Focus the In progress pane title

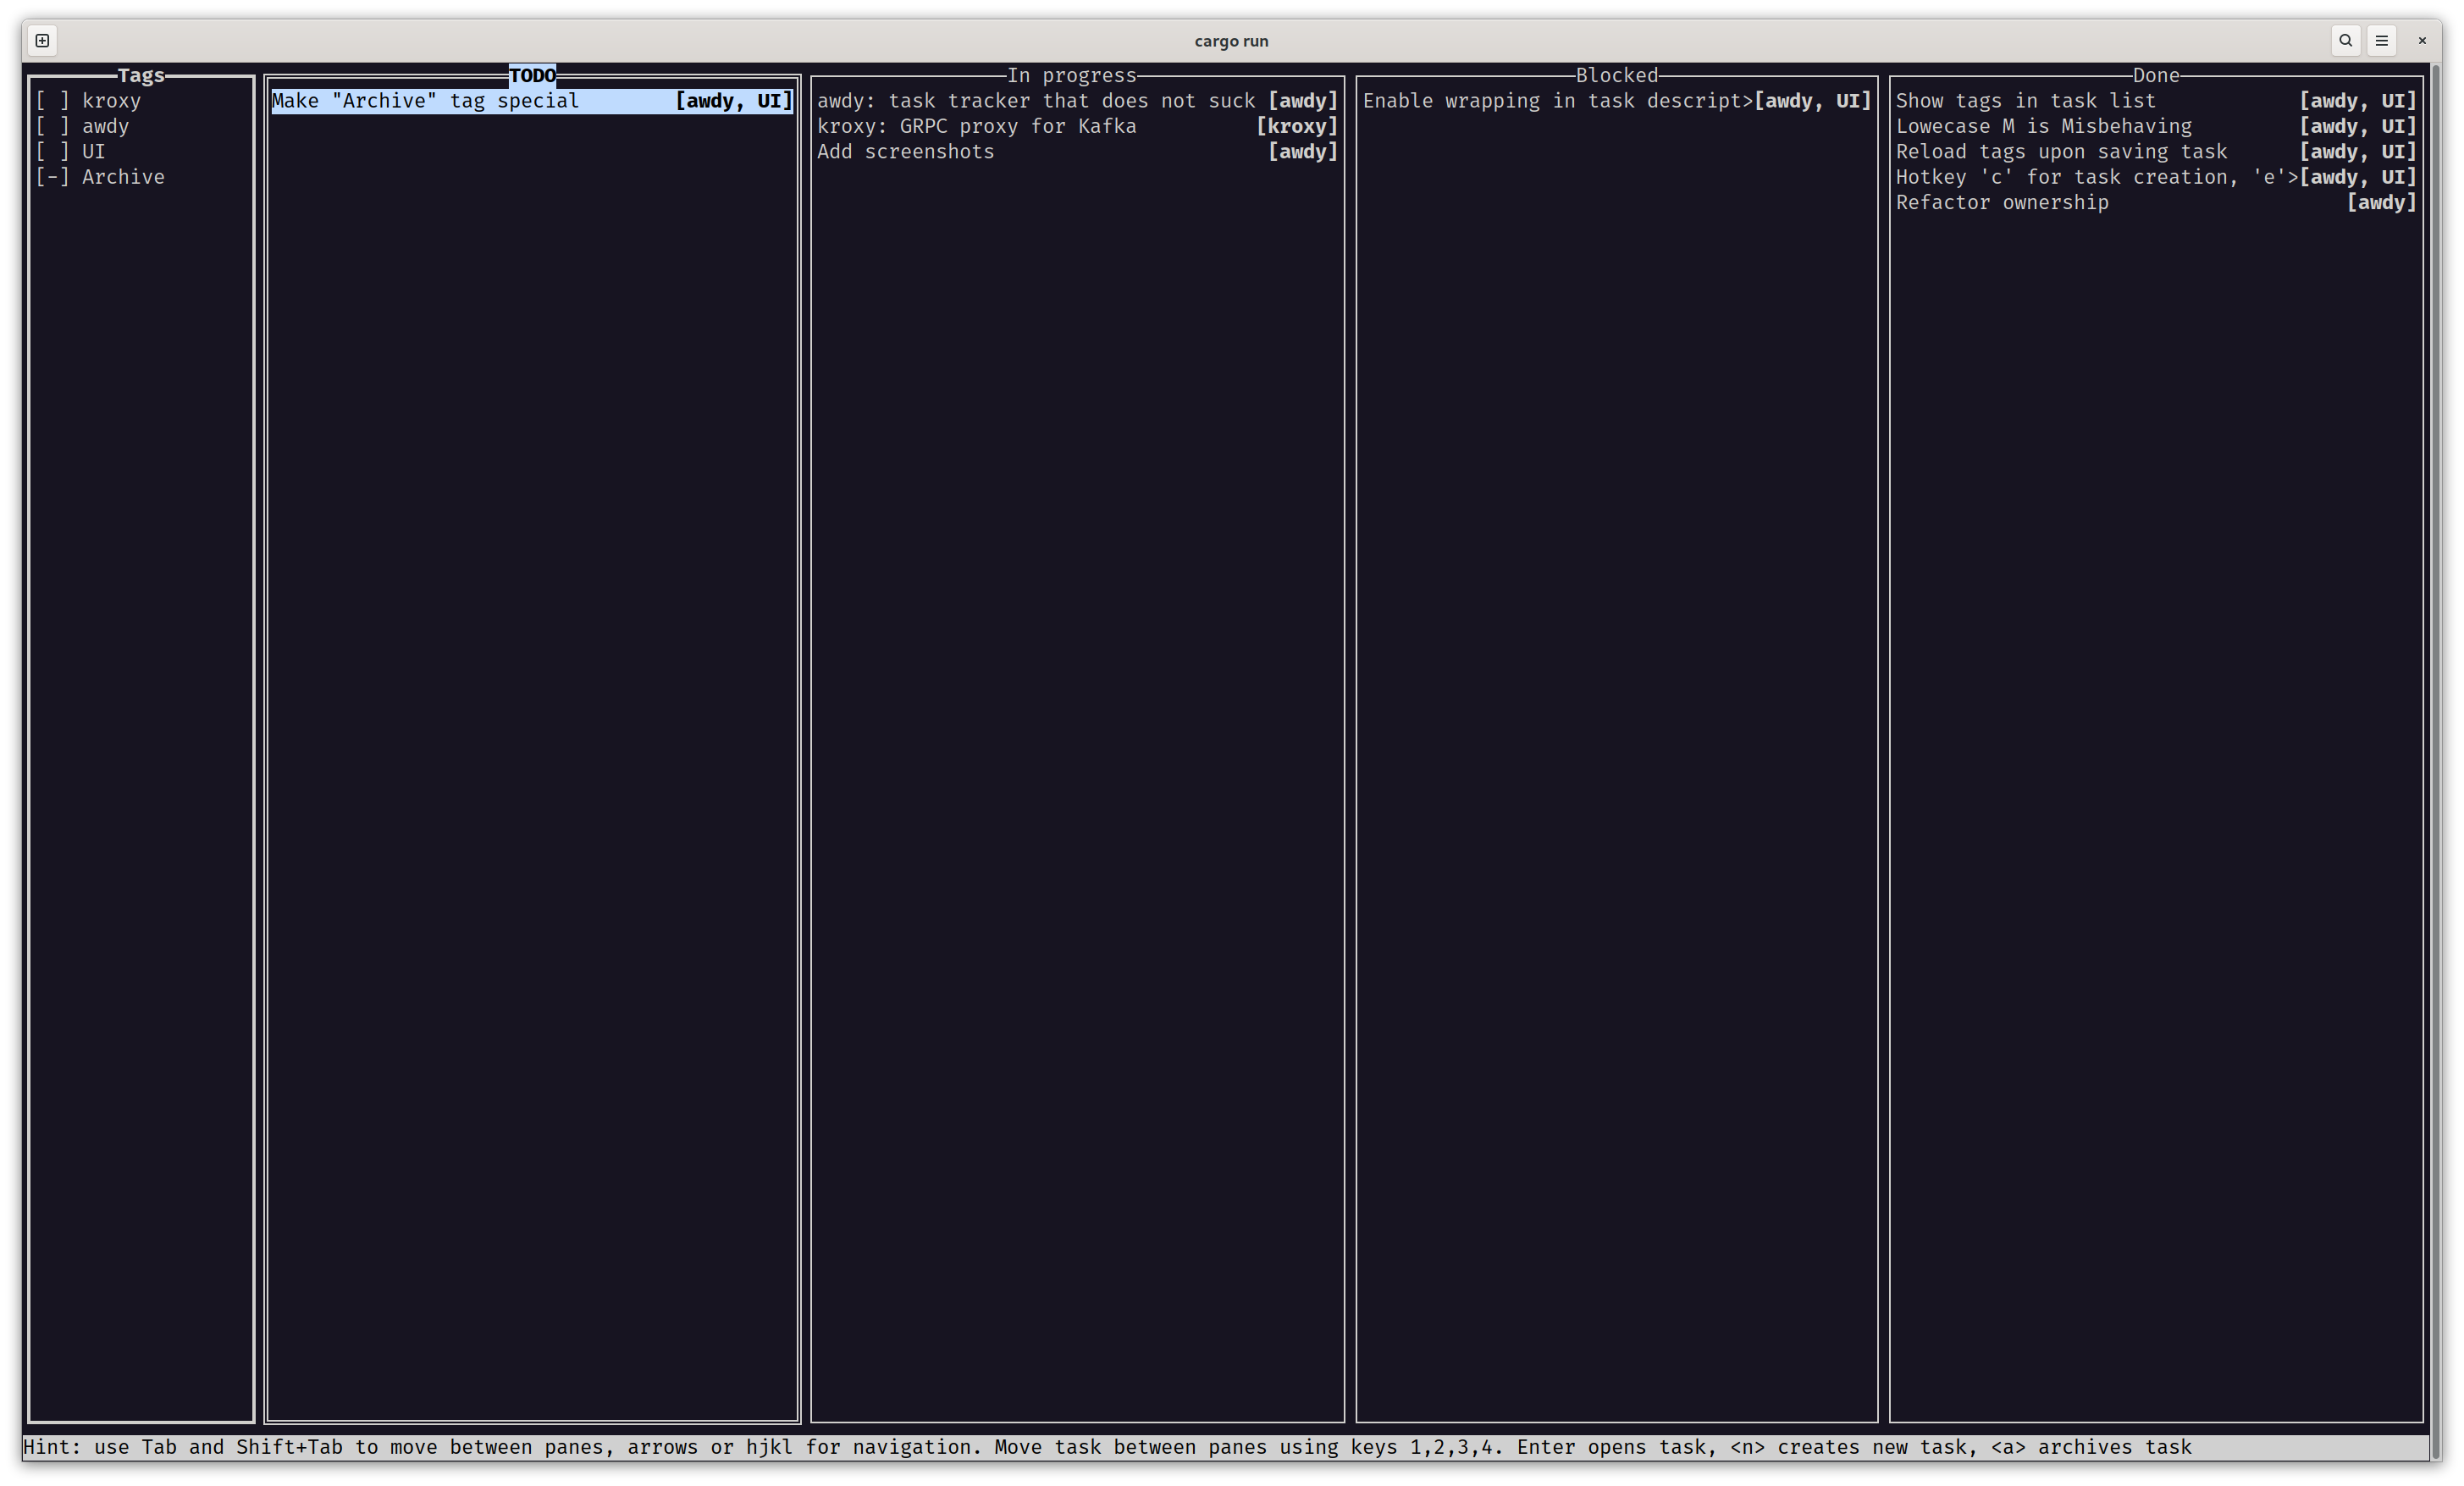(x=1072, y=75)
